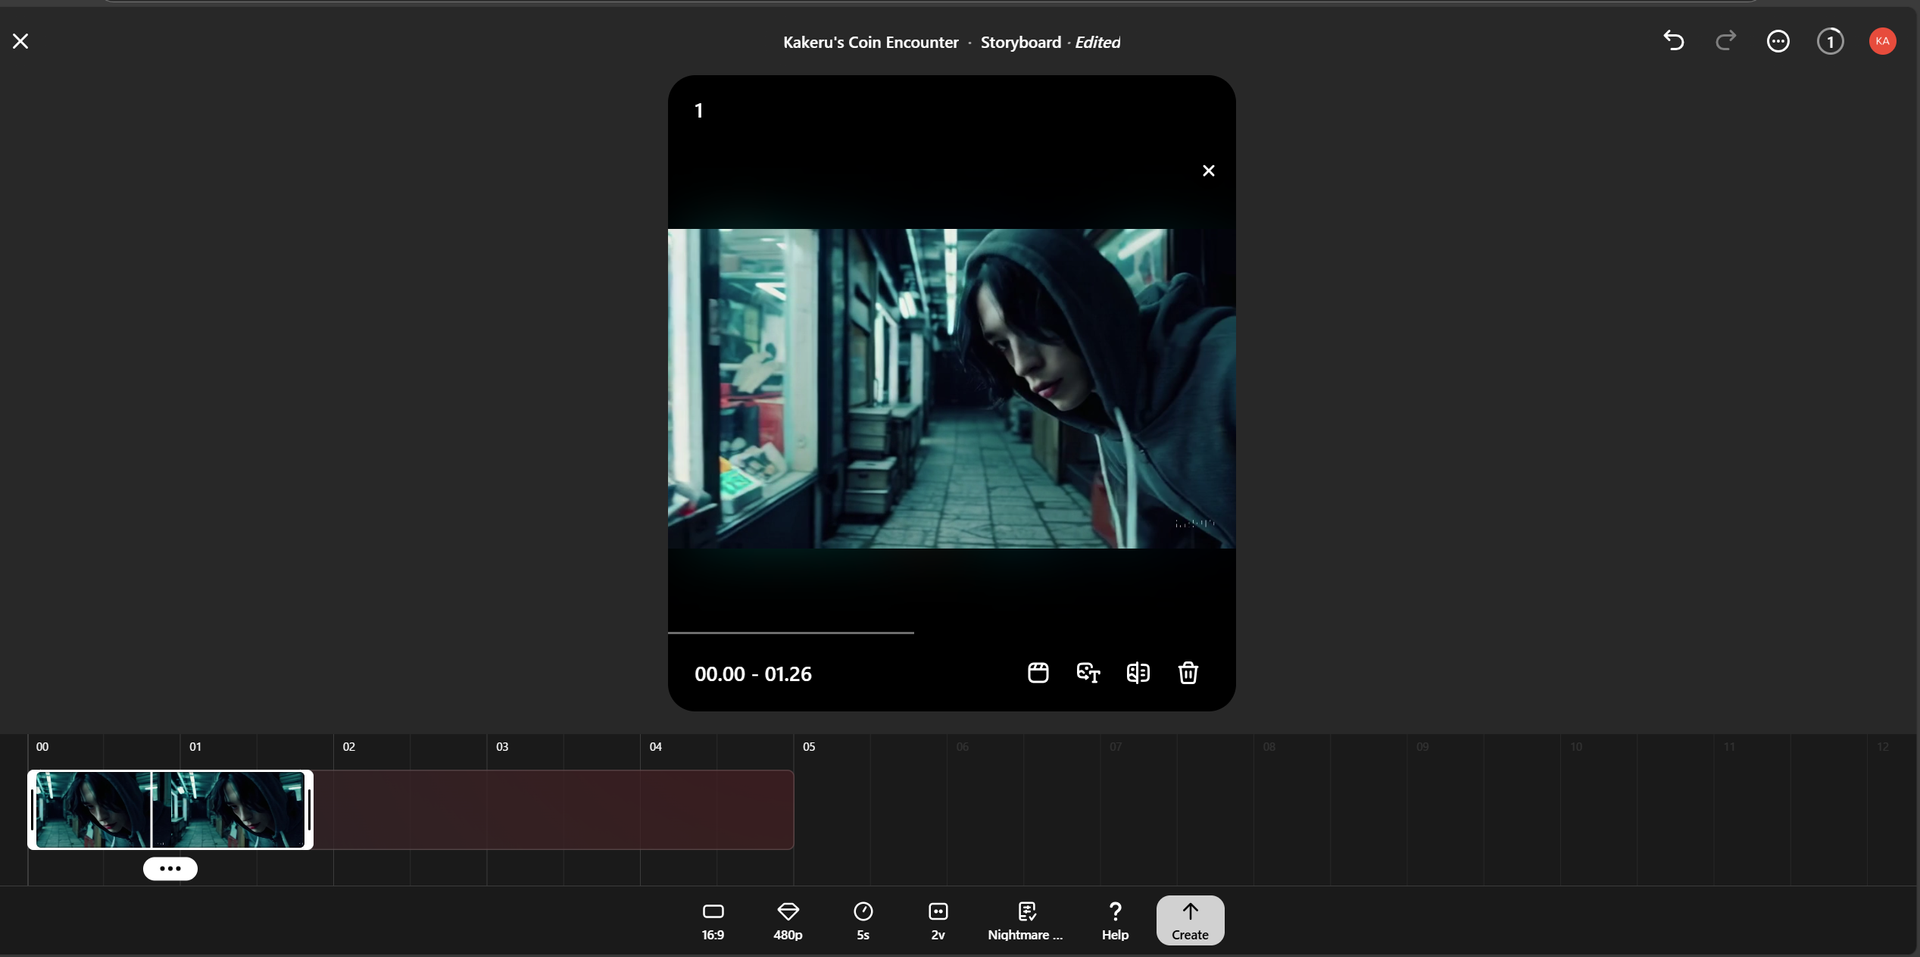The height and width of the screenshot is (957, 1920).
Task: Dismiss the card 1 preview image
Action: pos(1208,171)
